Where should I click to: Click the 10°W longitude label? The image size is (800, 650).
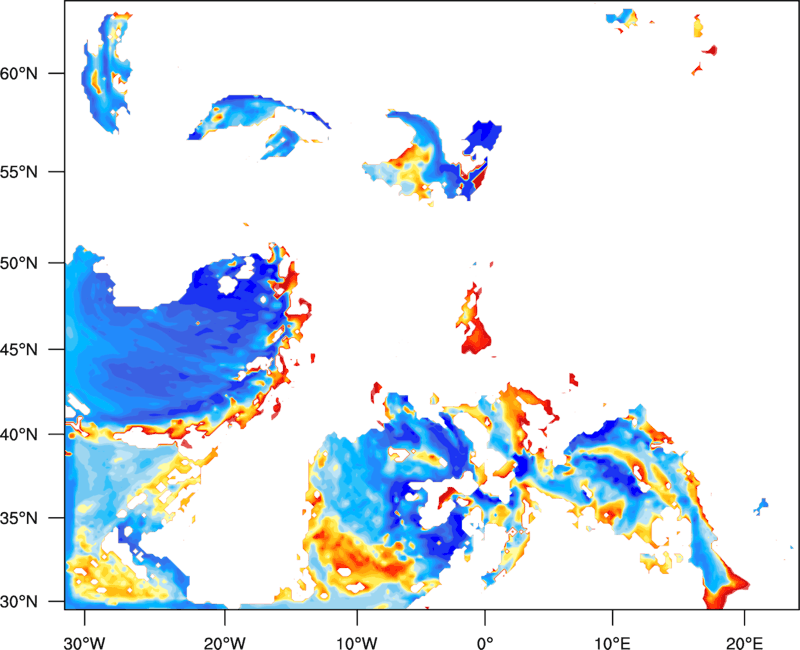(357, 643)
